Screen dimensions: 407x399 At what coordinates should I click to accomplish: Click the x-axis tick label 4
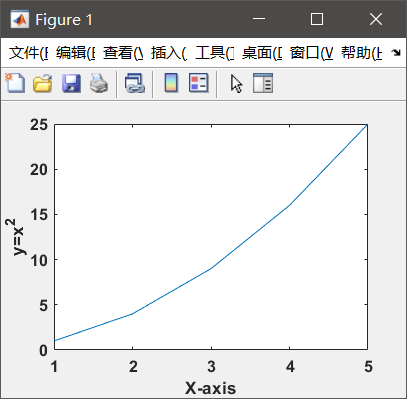pyautogui.click(x=290, y=367)
